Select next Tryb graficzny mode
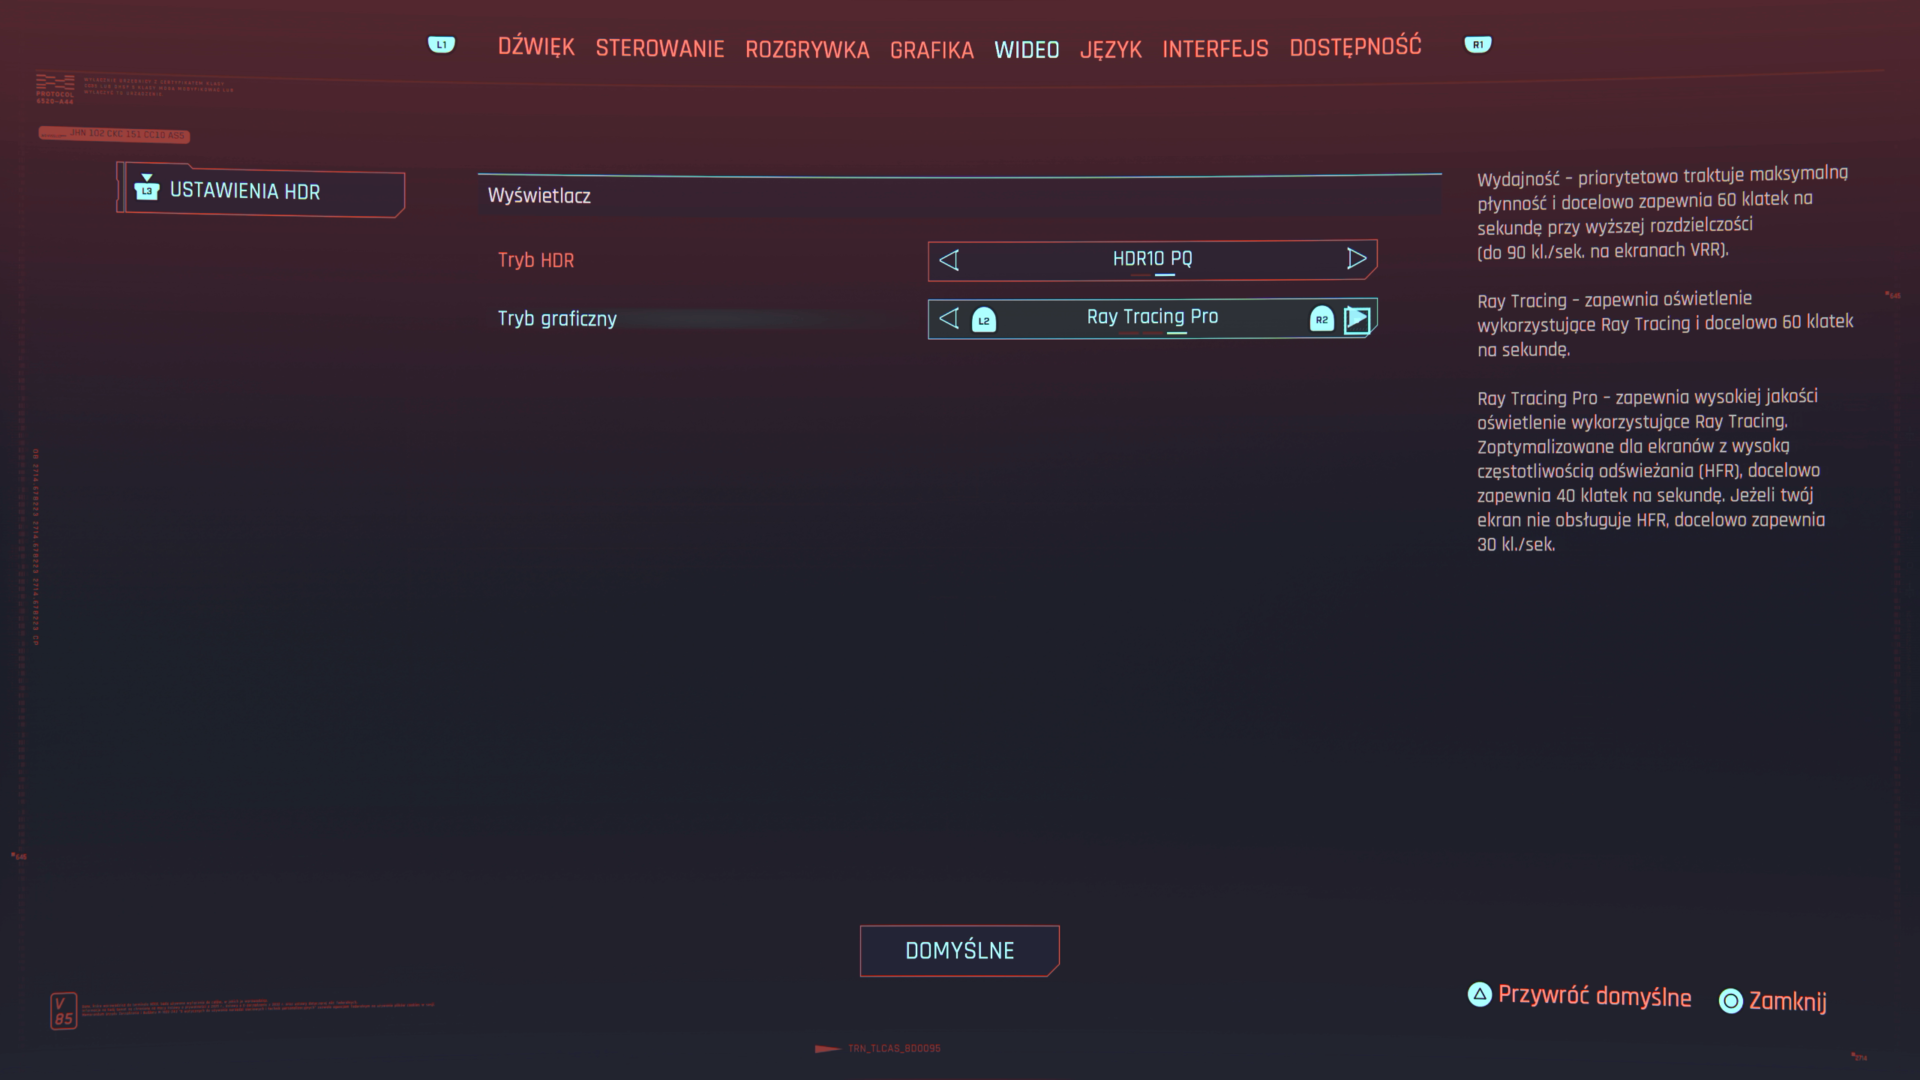Viewport: 1920px width, 1080px height. coord(1357,319)
